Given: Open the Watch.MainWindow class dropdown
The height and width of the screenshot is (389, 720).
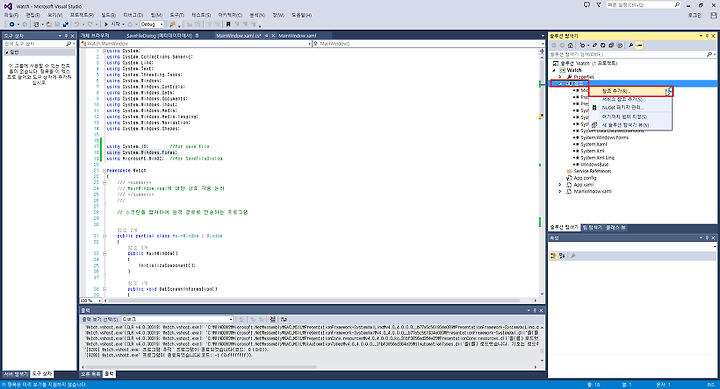Looking at the screenshot, I should coord(196,44).
